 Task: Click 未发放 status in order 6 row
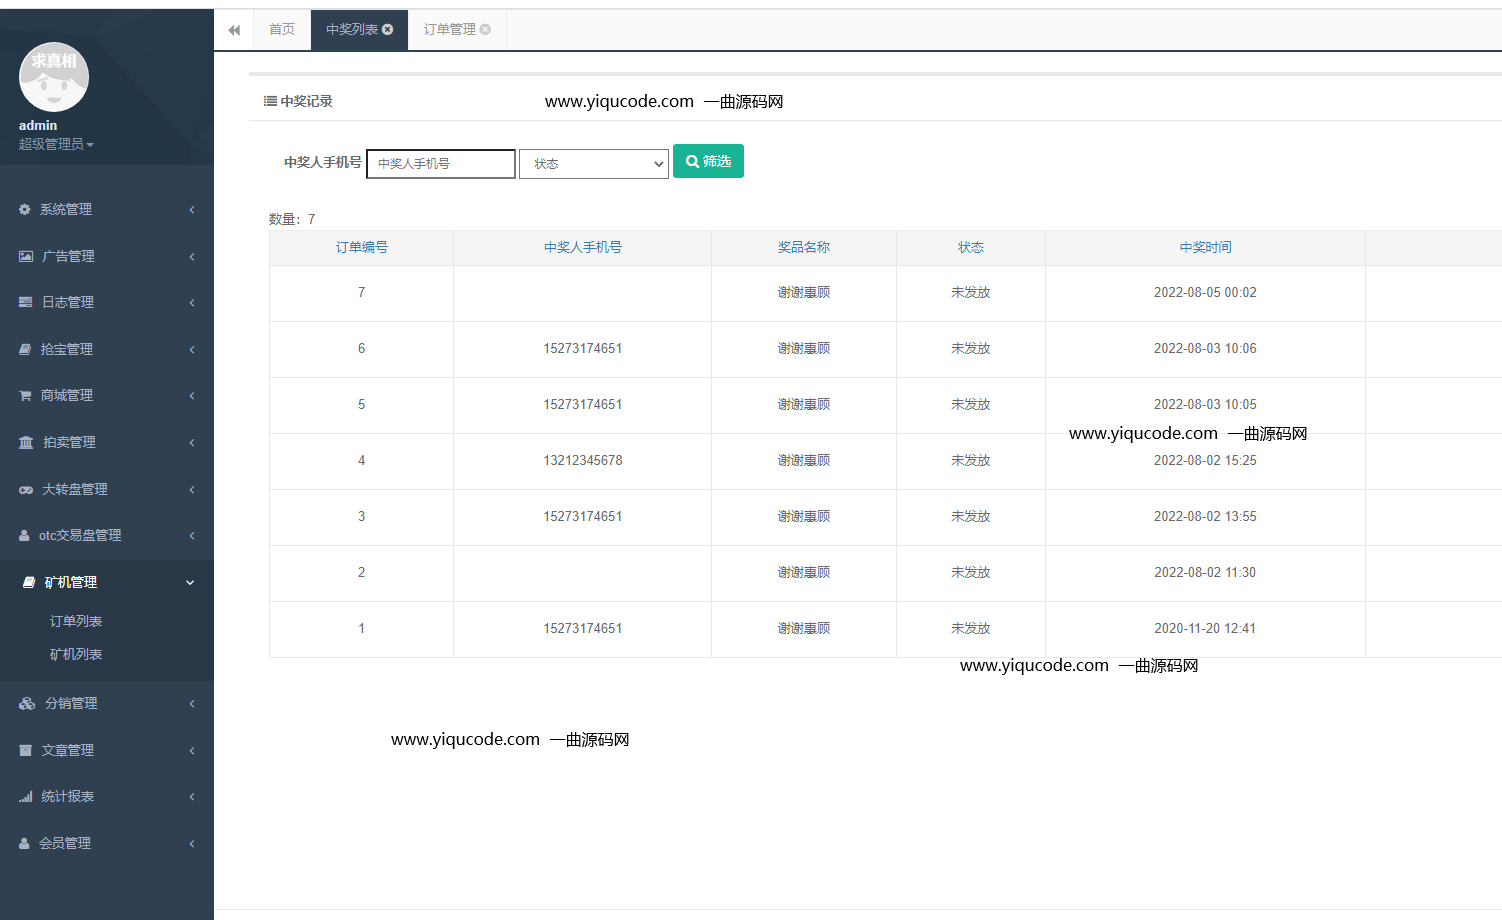[x=971, y=348]
